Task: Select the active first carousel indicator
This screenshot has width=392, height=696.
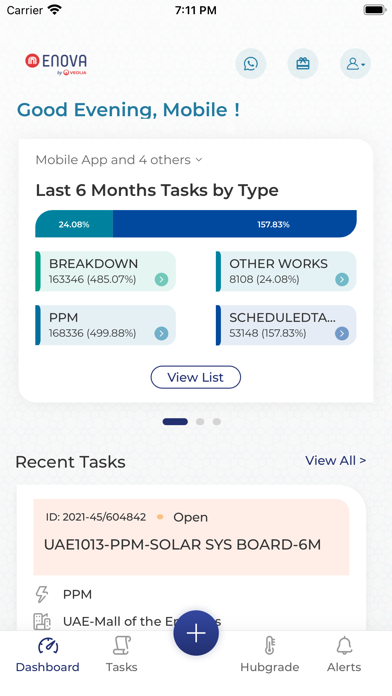Action: point(175,422)
